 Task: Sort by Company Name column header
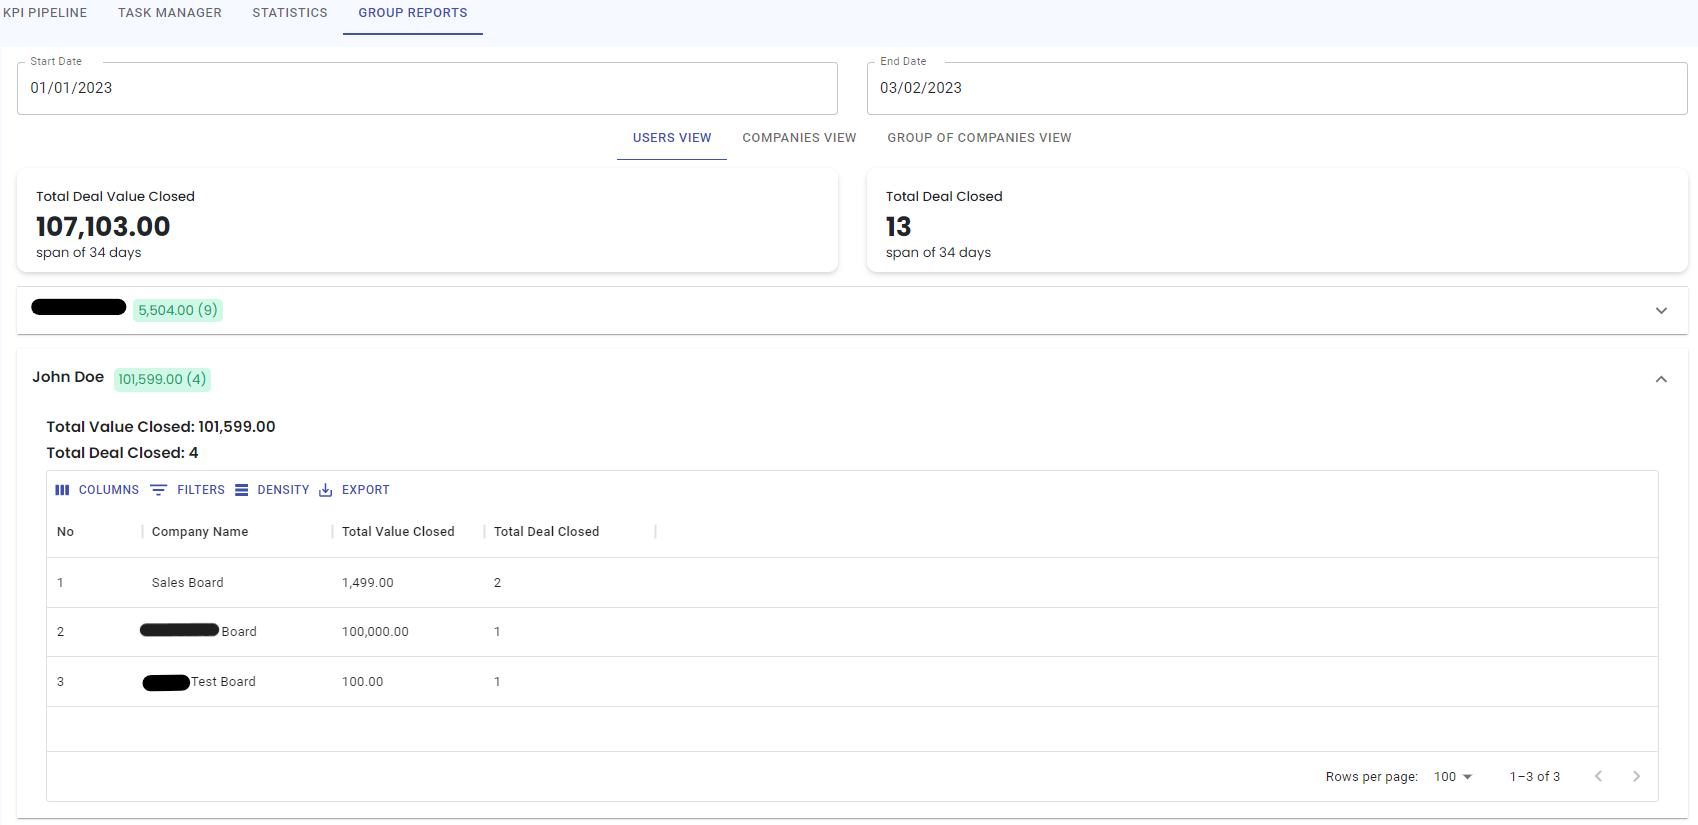tap(200, 532)
